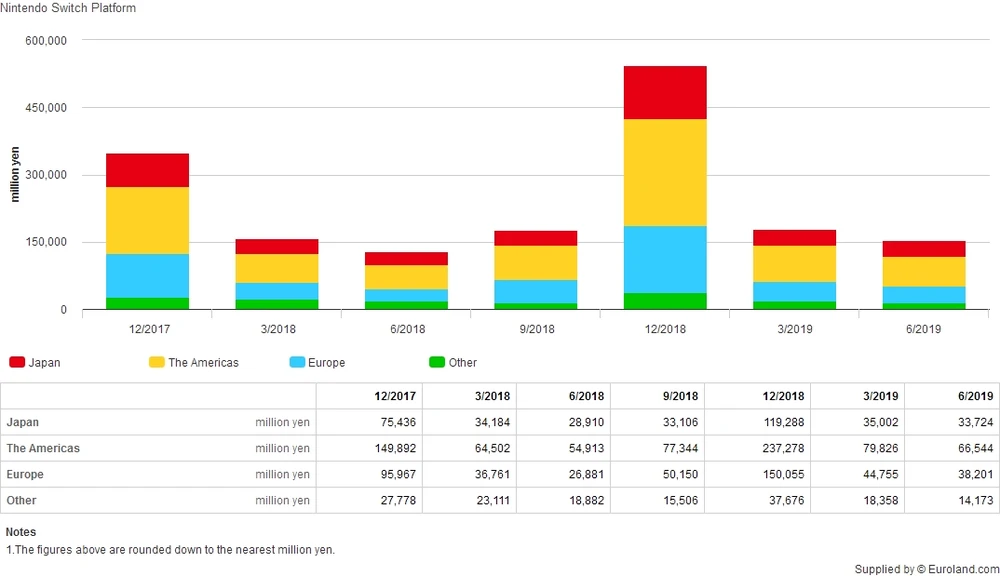Select the yellow Americas segment of 12/2018 bar
The image size is (1000, 576).
(x=665, y=172)
